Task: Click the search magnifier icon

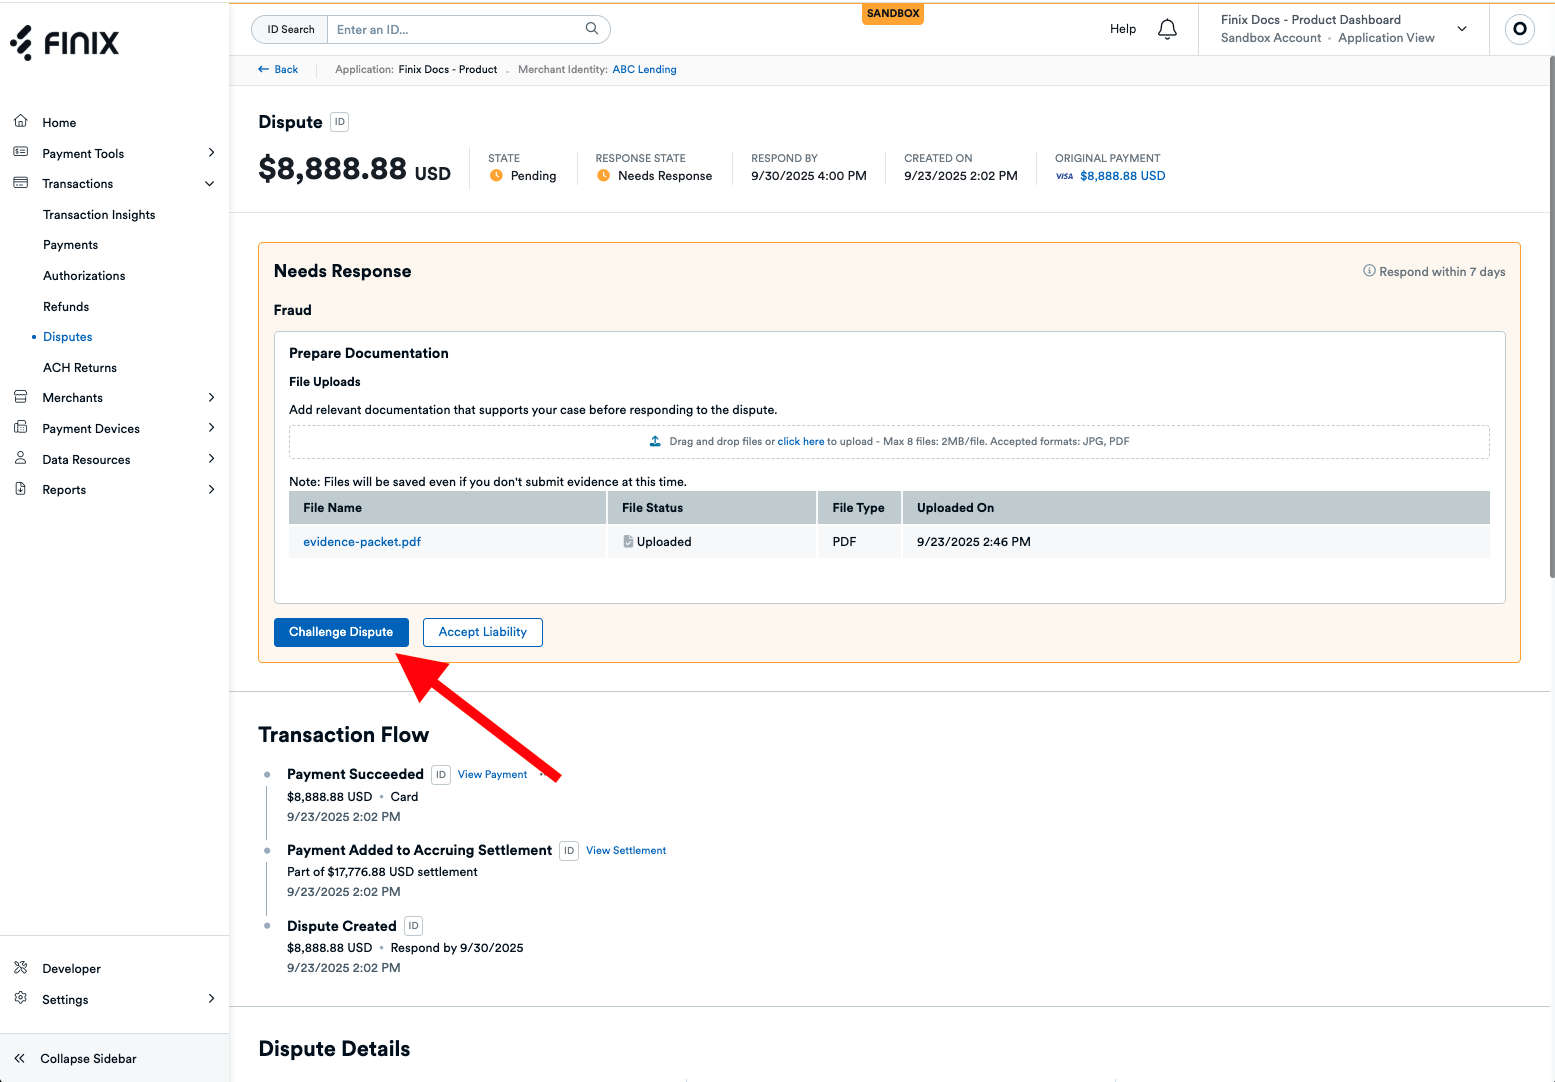Action: point(592,29)
